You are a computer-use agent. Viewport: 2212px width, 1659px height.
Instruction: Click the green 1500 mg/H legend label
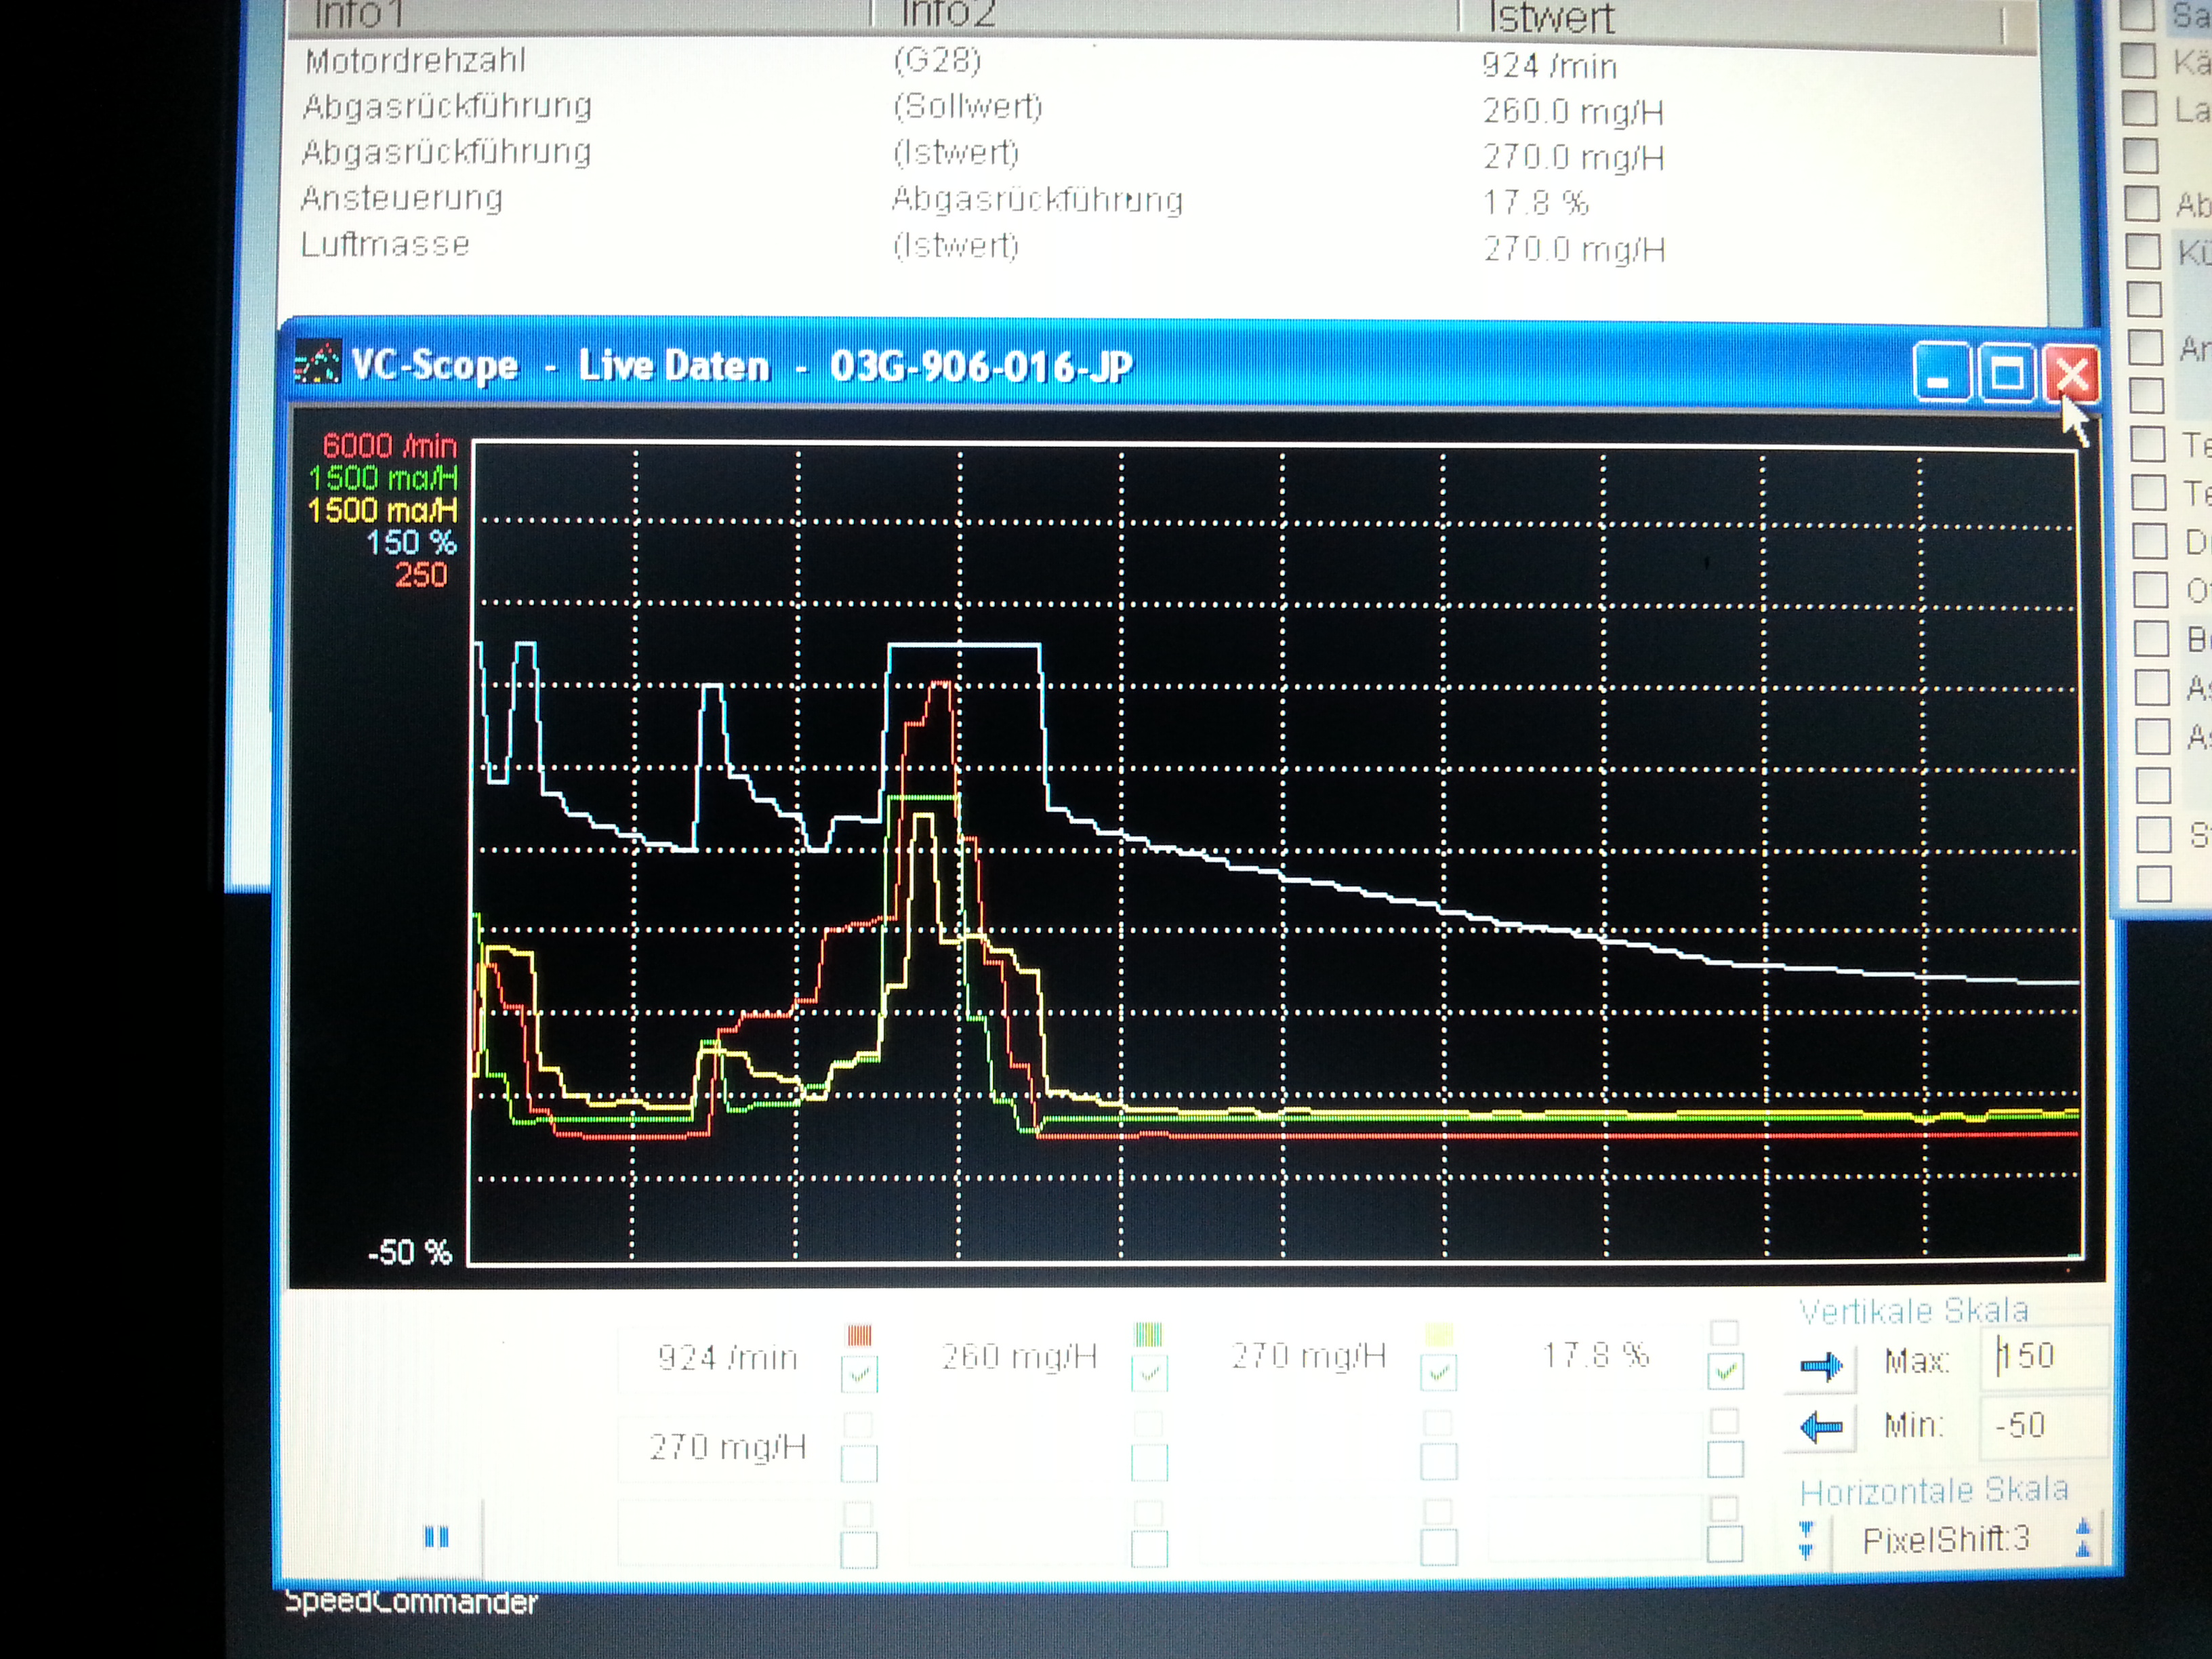point(382,478)
